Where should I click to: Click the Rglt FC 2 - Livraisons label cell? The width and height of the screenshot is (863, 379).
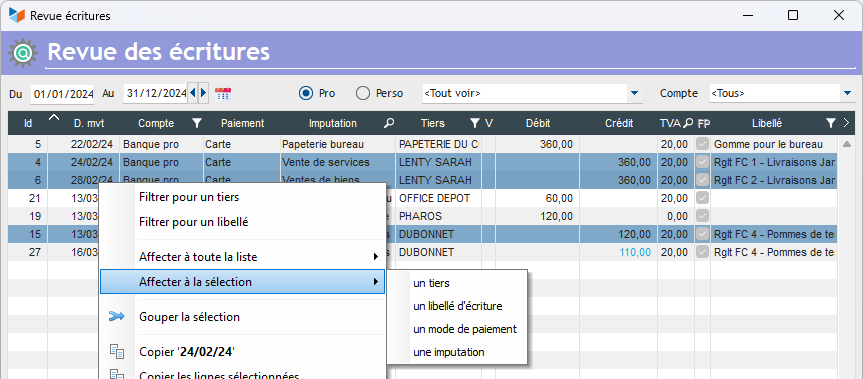click(774, 180)
